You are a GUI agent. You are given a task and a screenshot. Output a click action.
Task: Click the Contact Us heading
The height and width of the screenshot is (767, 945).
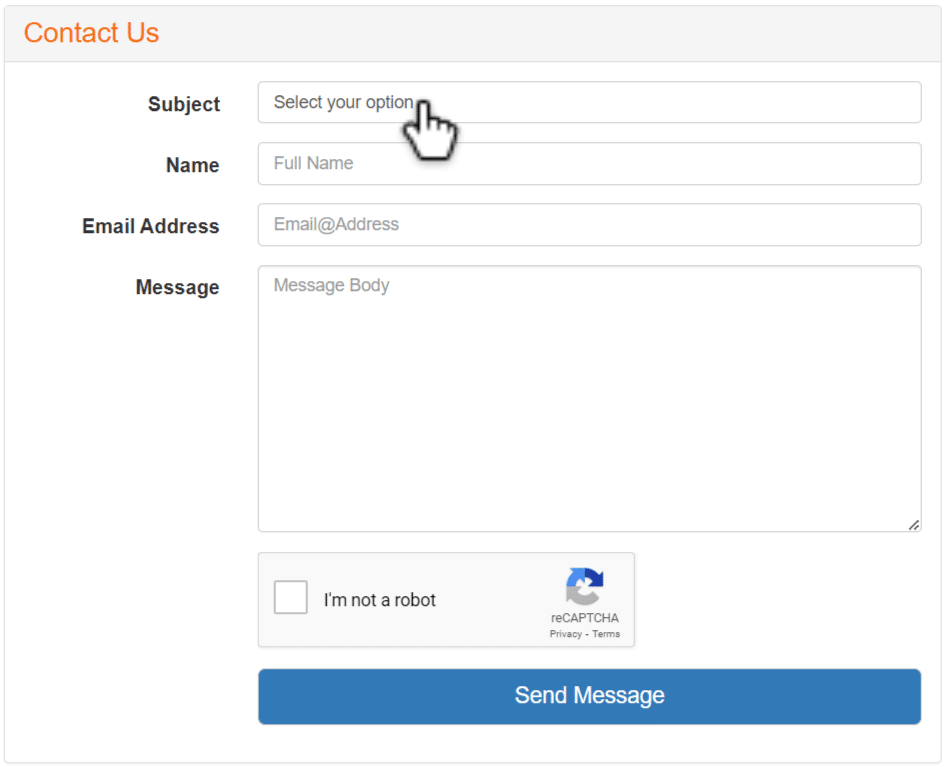92,33
